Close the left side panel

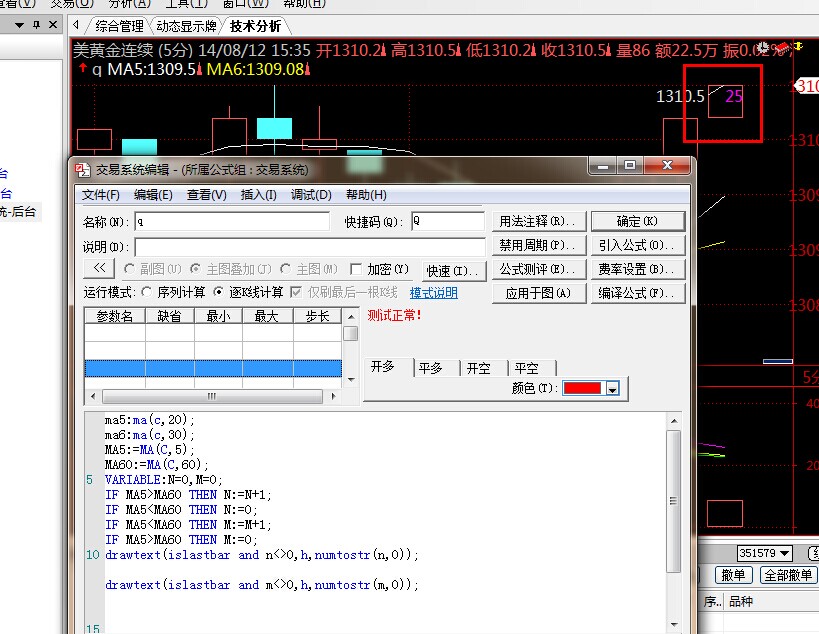(x=53, y=25)
